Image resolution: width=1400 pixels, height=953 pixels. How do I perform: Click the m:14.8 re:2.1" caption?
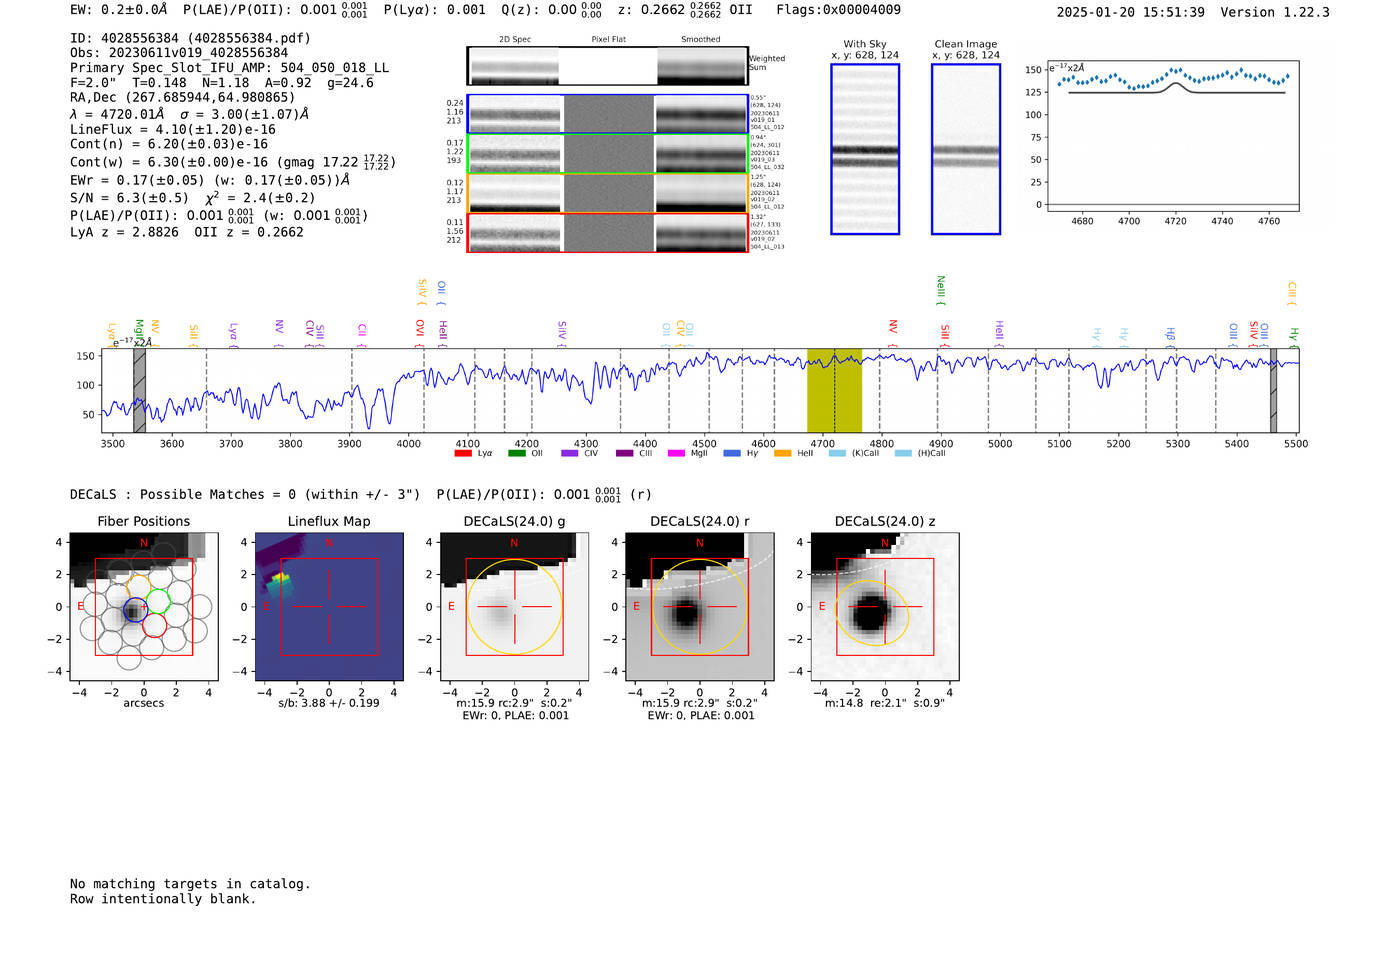coord(885,703)
